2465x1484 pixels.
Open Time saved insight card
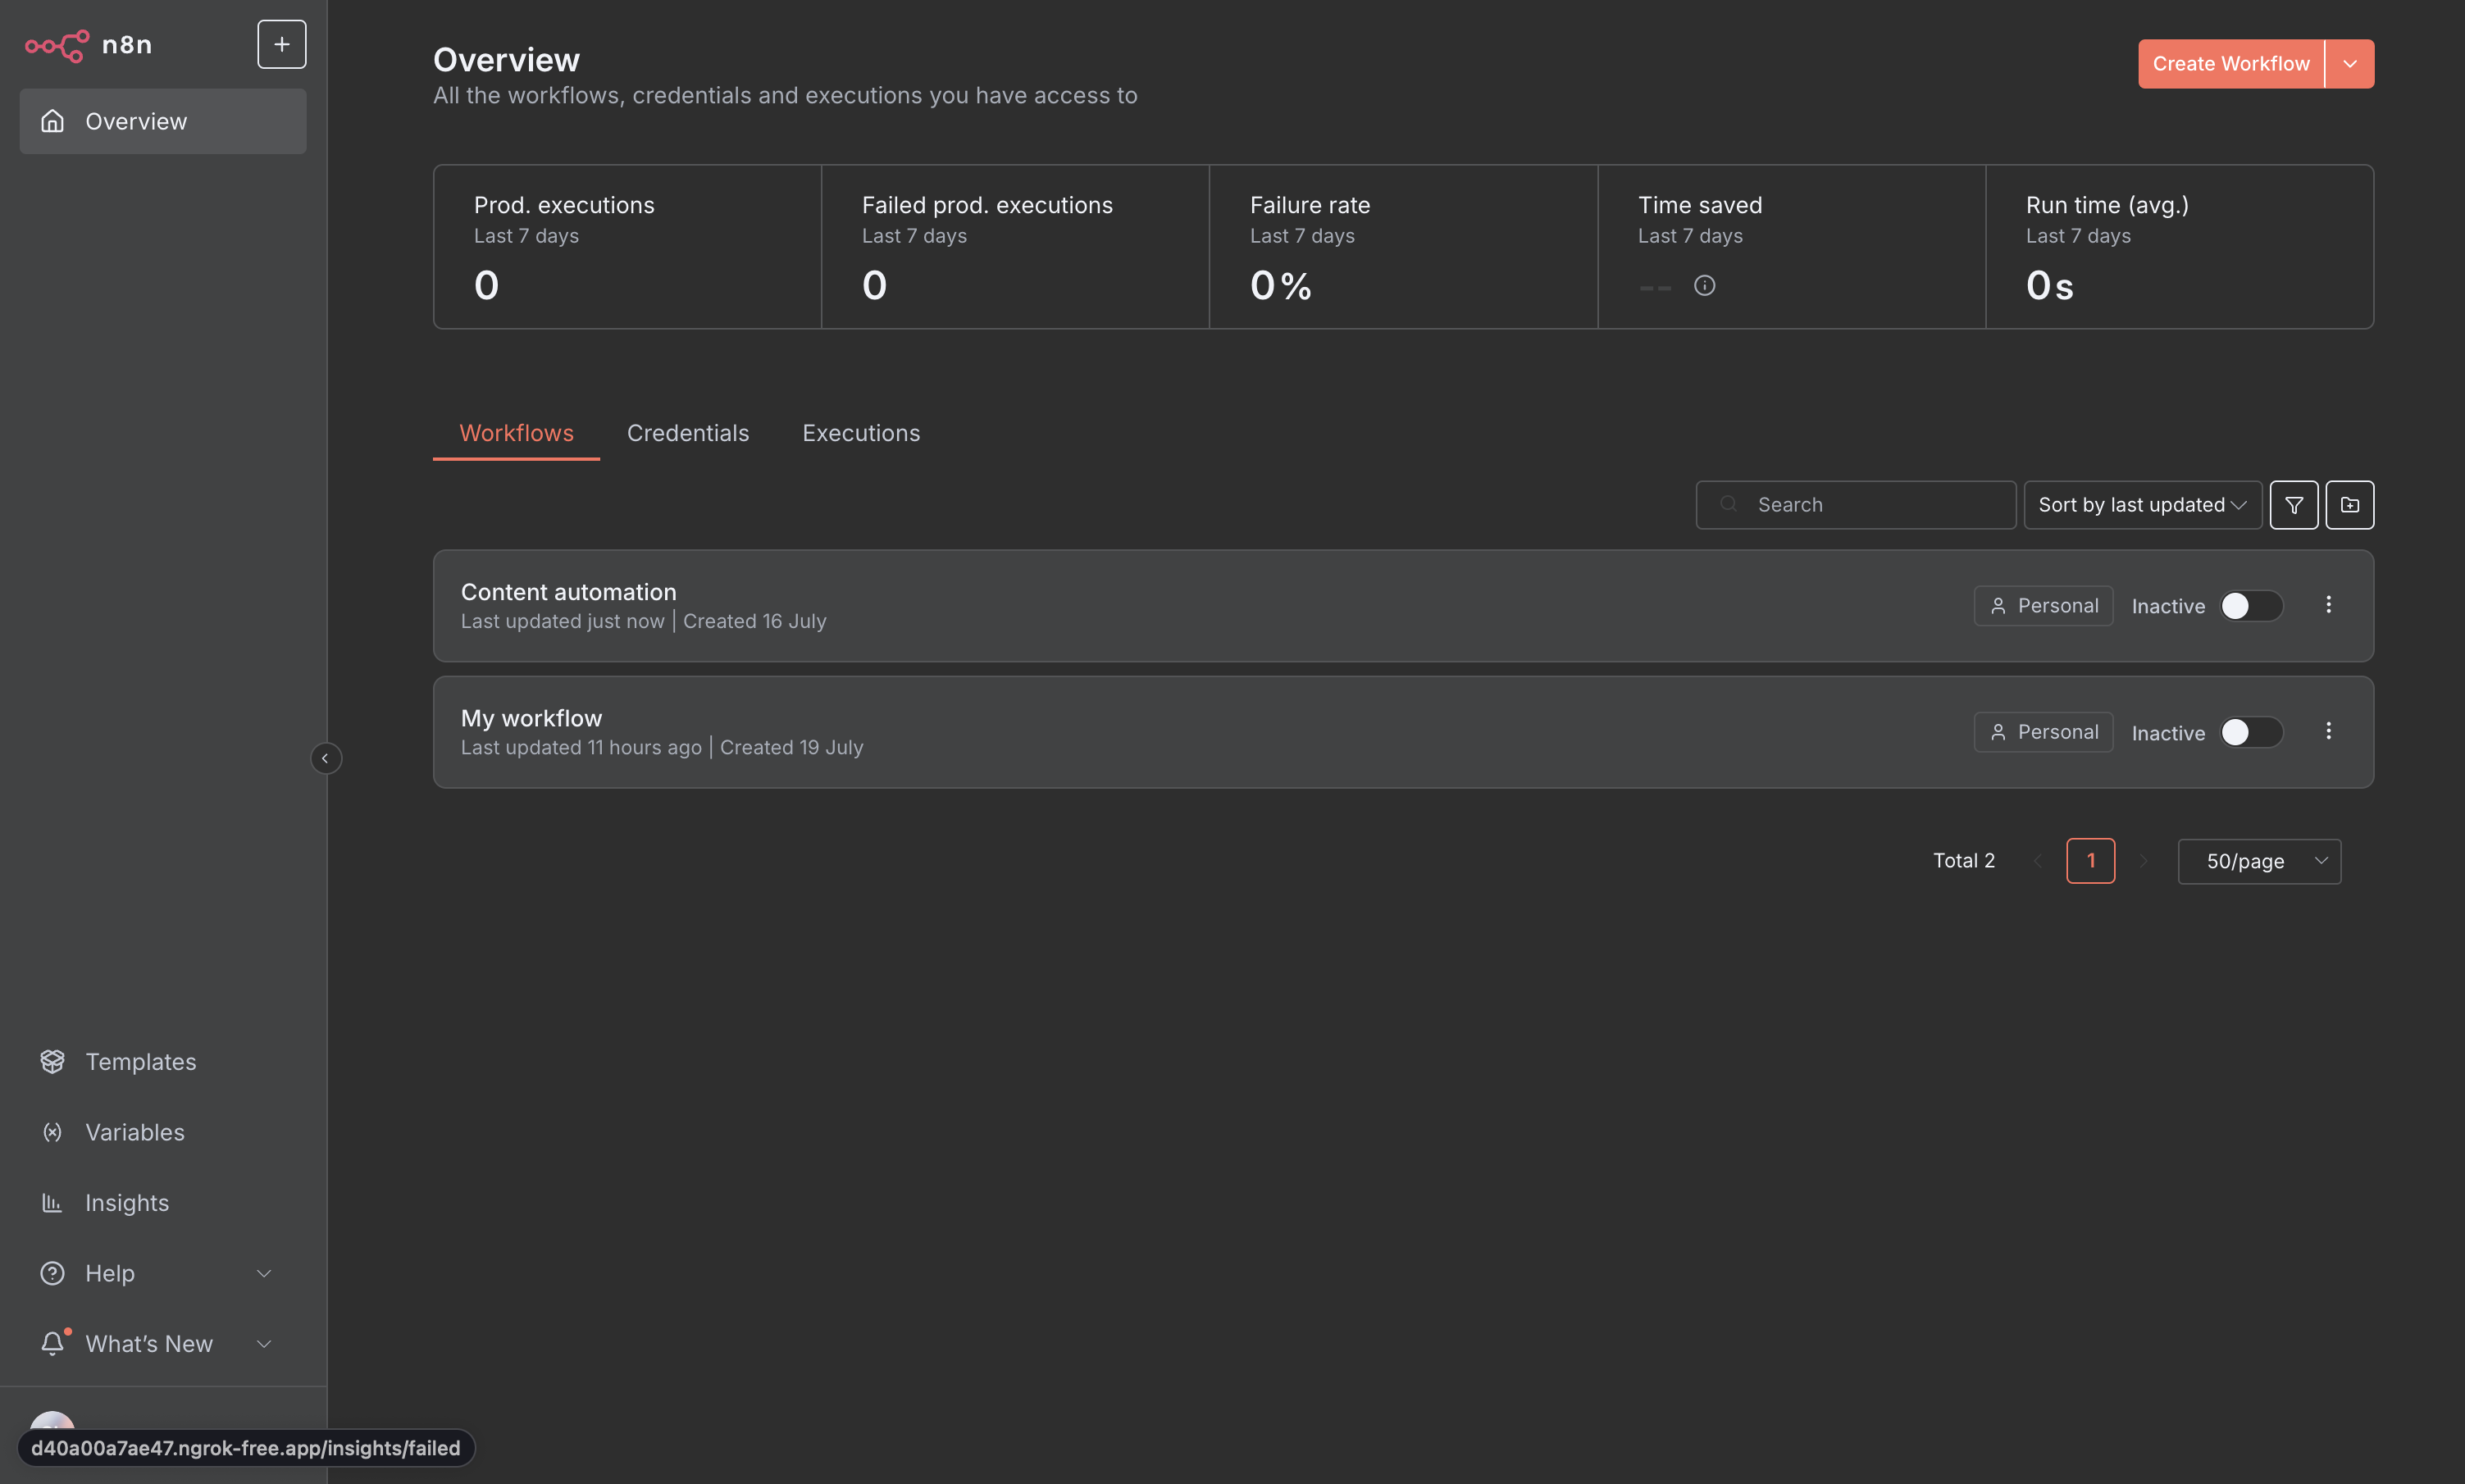tap(1792, 247)
